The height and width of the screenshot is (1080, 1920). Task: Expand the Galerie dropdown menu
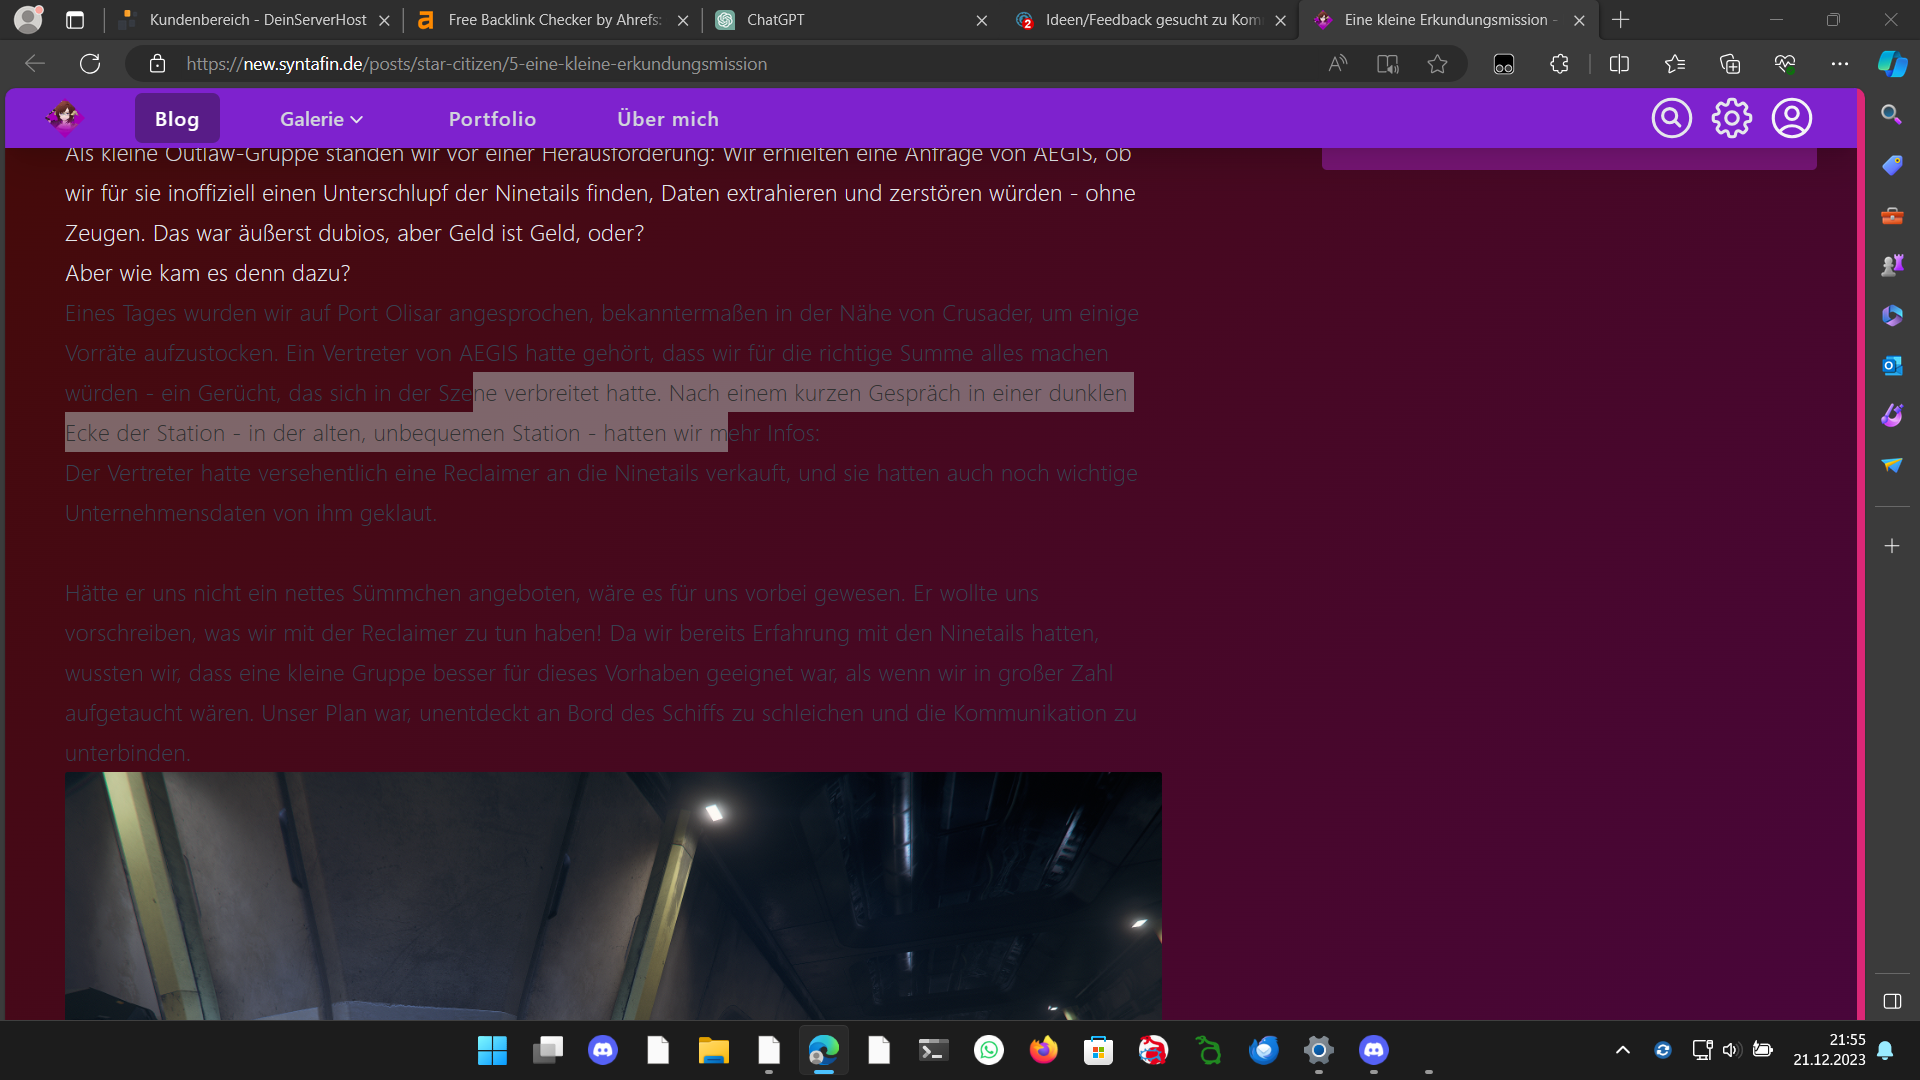[321, 119]
